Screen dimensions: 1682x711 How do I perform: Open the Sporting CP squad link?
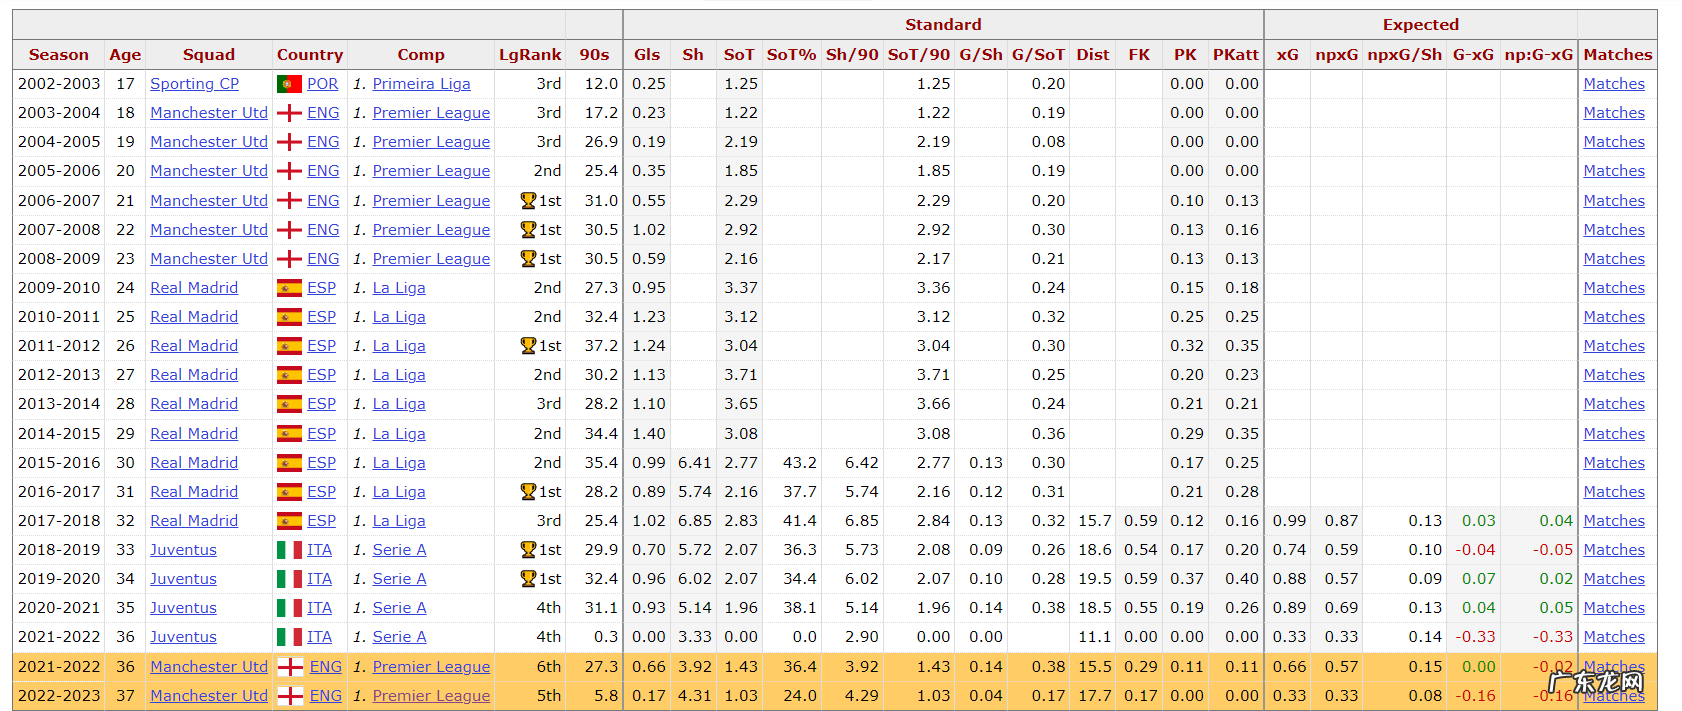click(194, 84)
